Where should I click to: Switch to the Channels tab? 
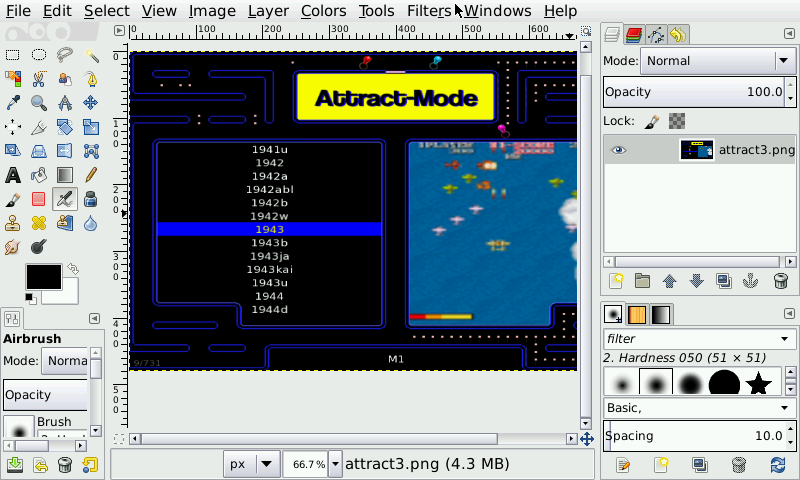tap(634, 35)
